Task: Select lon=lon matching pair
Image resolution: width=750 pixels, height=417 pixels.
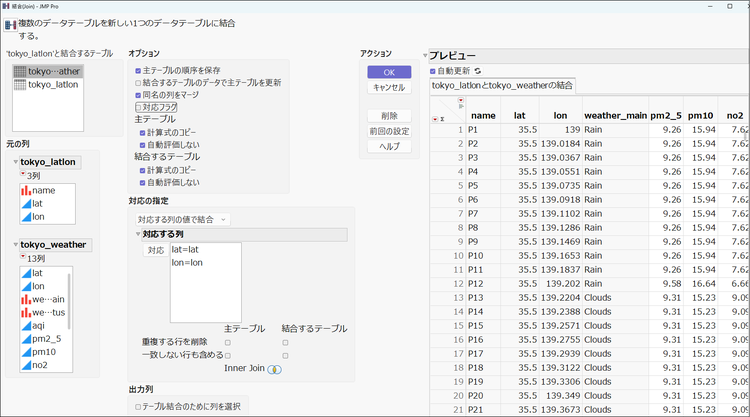Action: pos(205,263)
